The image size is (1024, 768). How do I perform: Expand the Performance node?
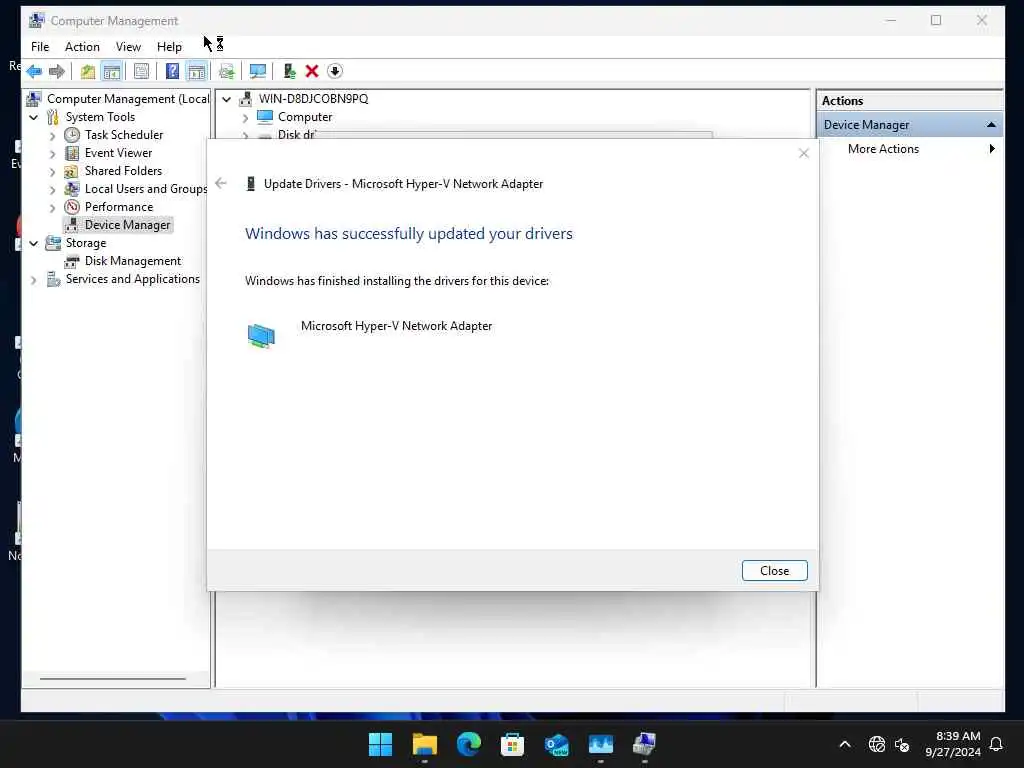tap(52, 207)
